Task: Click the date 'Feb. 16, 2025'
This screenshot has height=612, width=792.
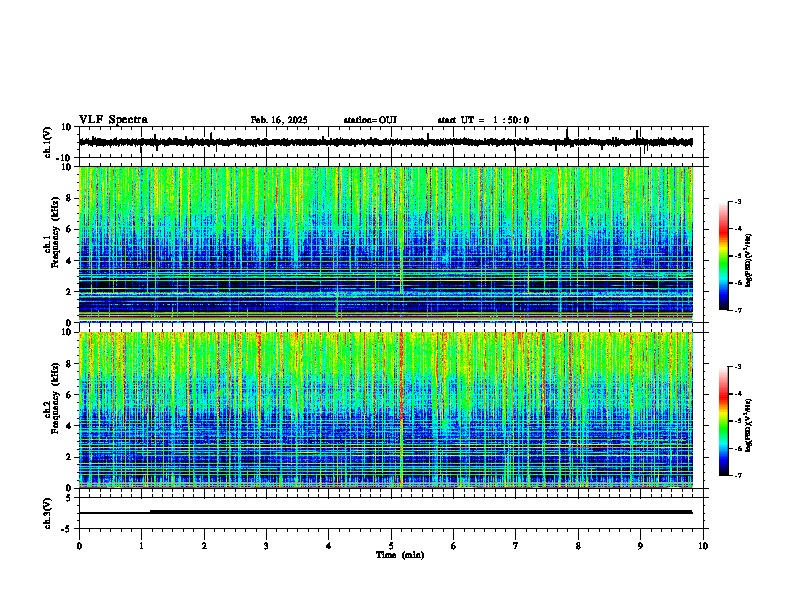Action: [x=279, y=120]
